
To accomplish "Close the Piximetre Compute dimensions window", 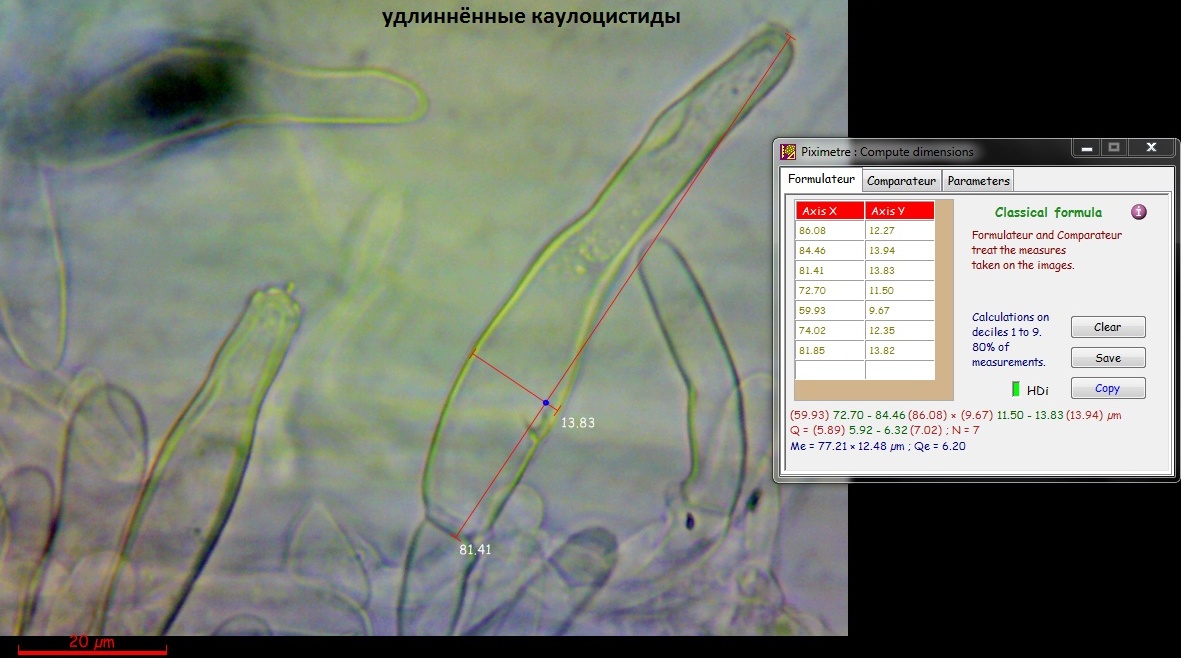I will point(1151,148).
